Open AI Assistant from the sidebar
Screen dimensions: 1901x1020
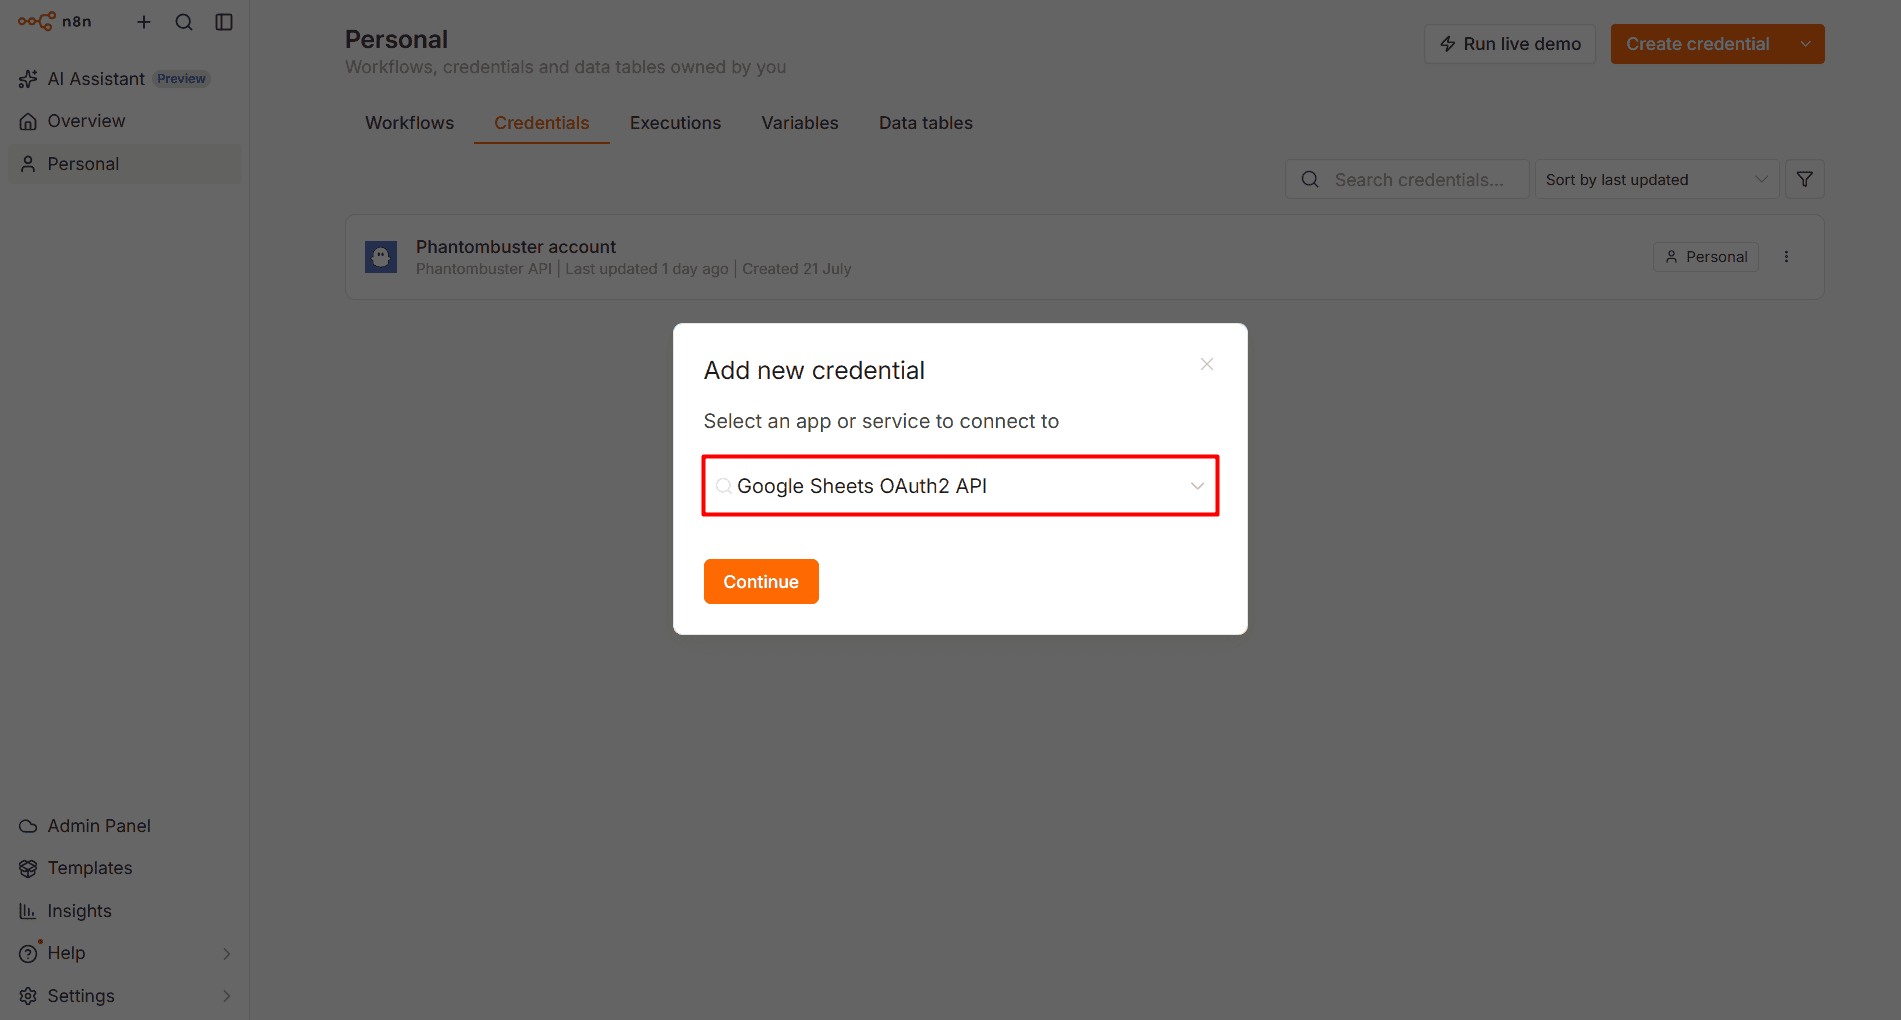coord(125,79)
